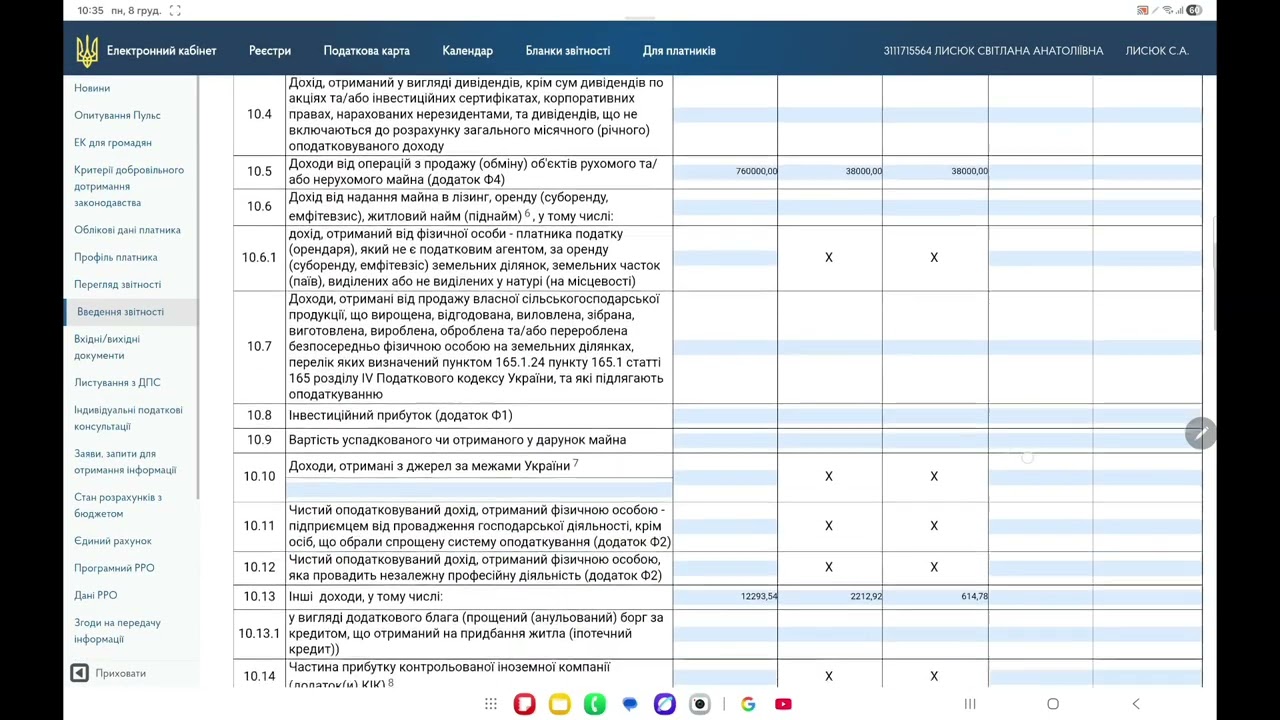The image size is (1280, 720).
Task: Click the page vertical scrollbar
Action: [x=1215, y=275]
